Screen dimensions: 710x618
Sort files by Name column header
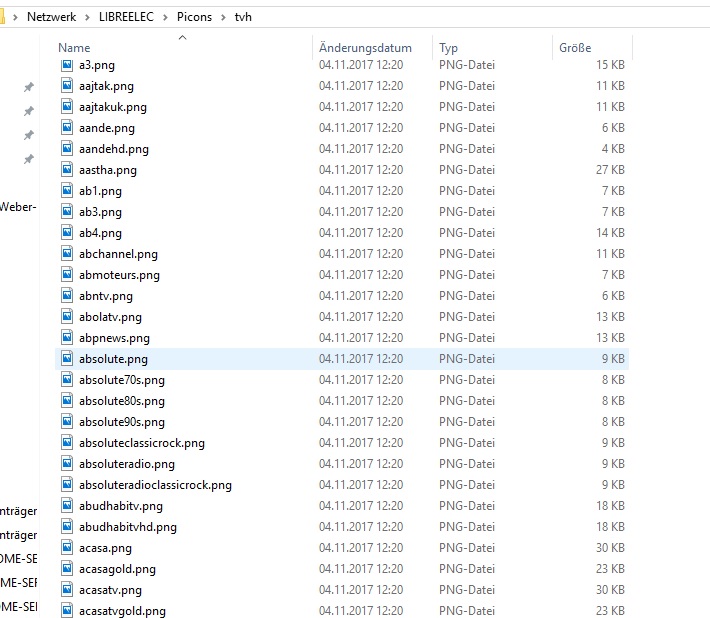point(74,48)
